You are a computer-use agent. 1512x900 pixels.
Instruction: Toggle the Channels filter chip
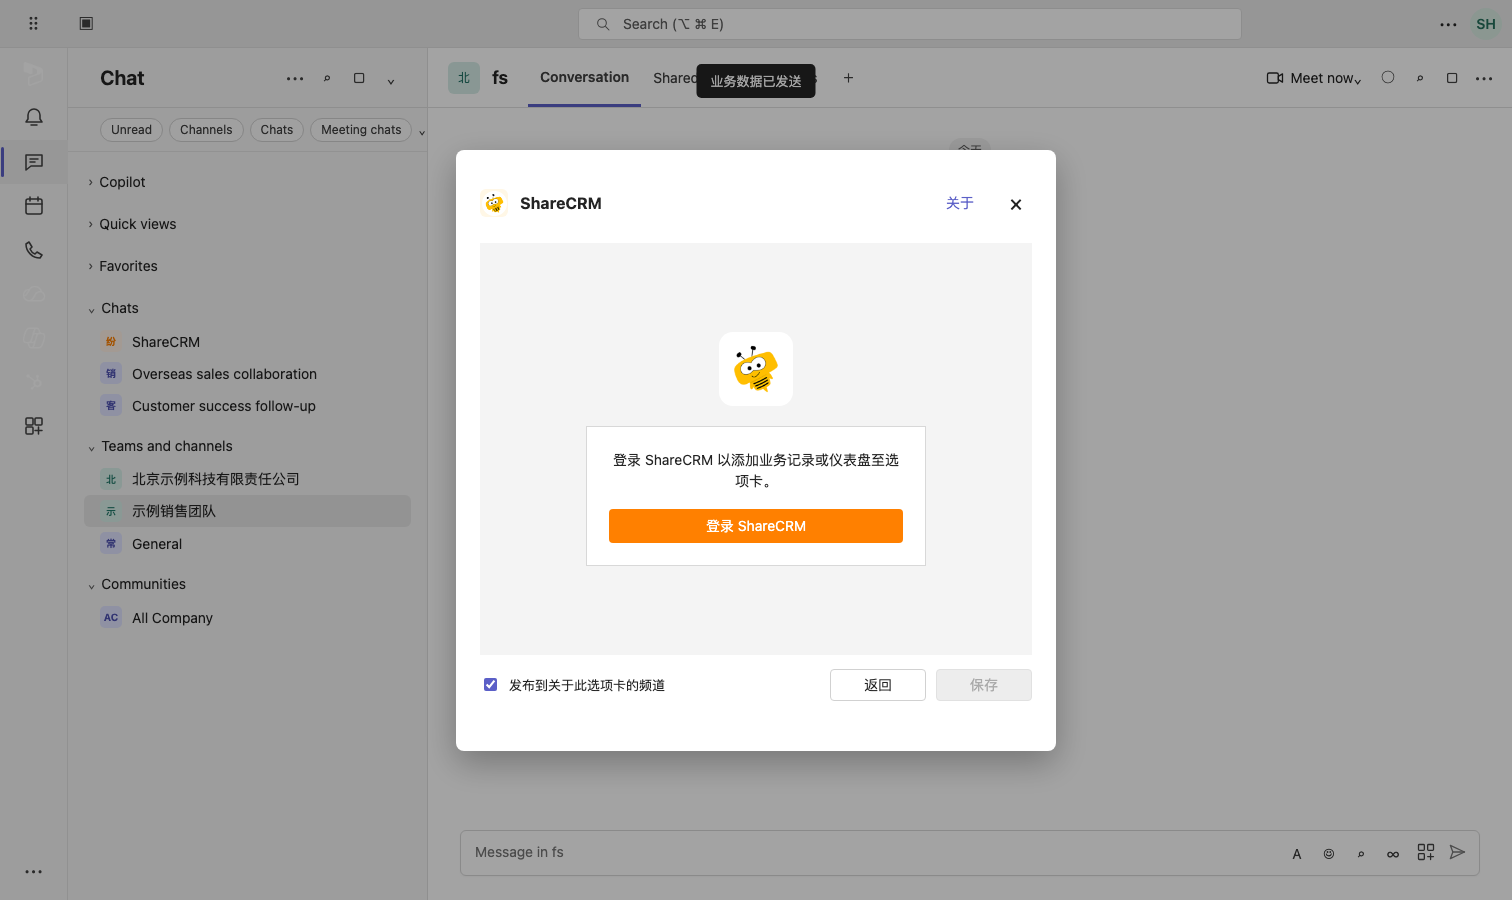point(206,130)
